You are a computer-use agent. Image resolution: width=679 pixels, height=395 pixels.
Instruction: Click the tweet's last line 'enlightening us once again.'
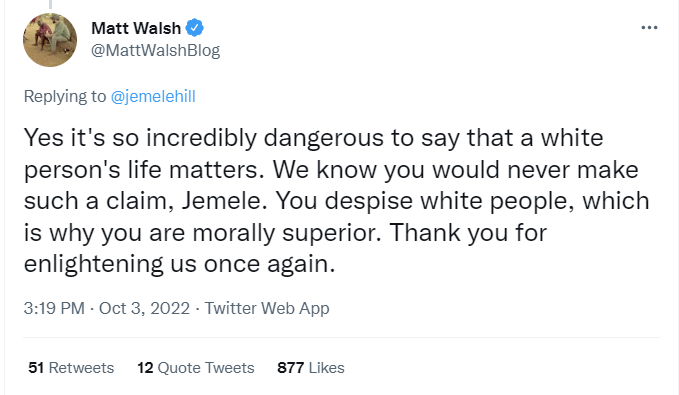(180, 264)
